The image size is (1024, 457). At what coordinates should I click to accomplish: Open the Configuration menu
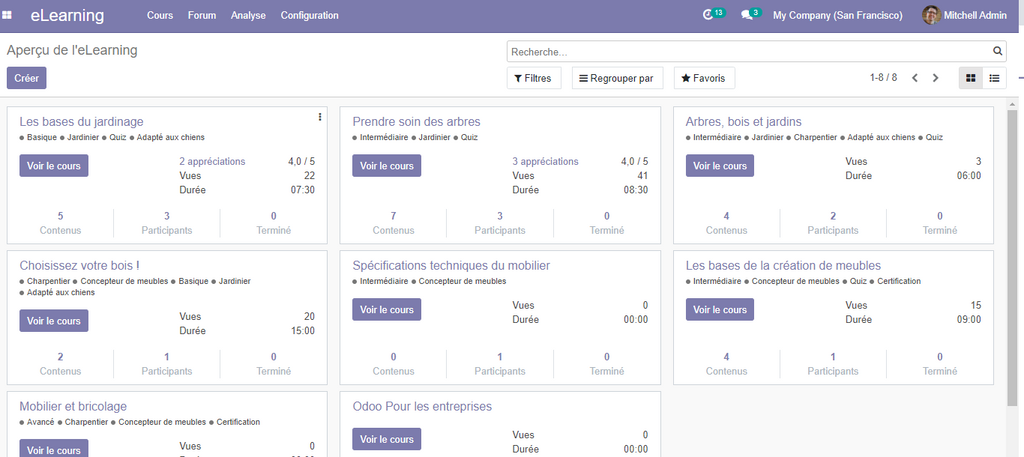point(309,15)
